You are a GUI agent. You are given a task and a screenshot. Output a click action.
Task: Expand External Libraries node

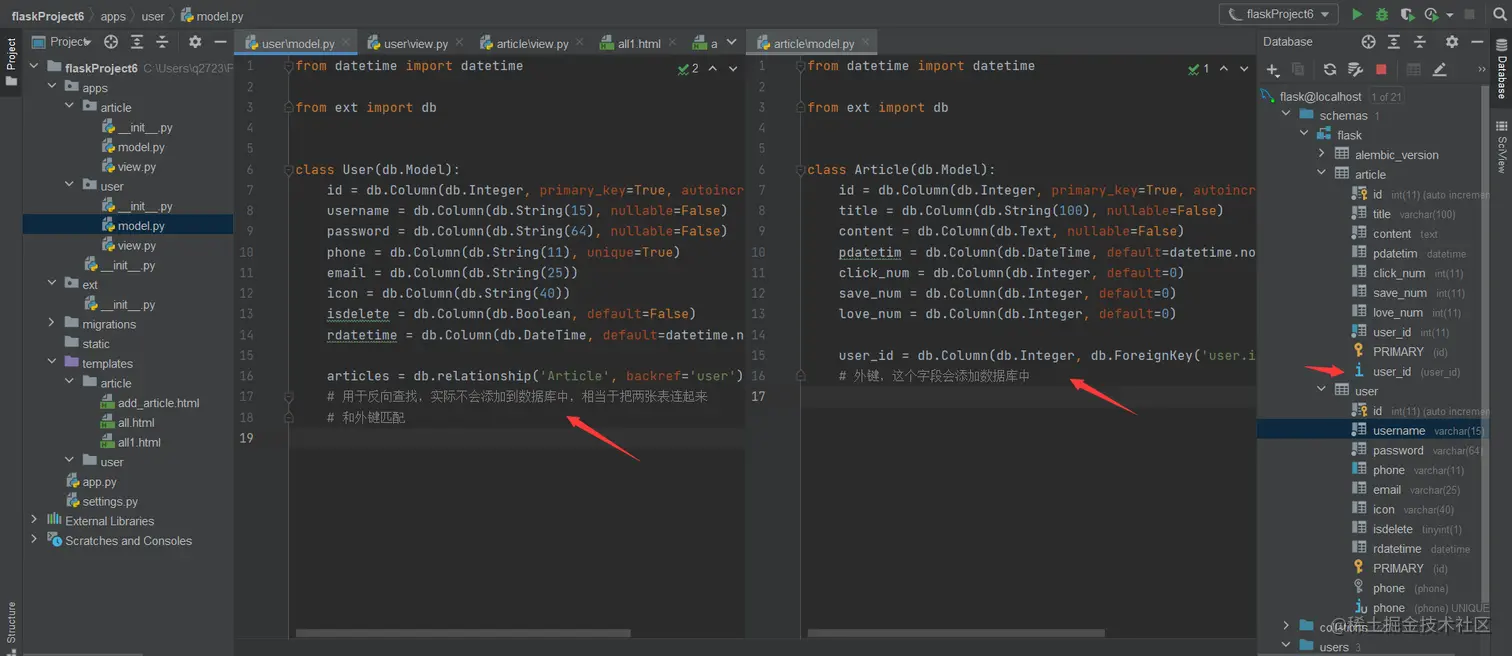coord(34,520)
